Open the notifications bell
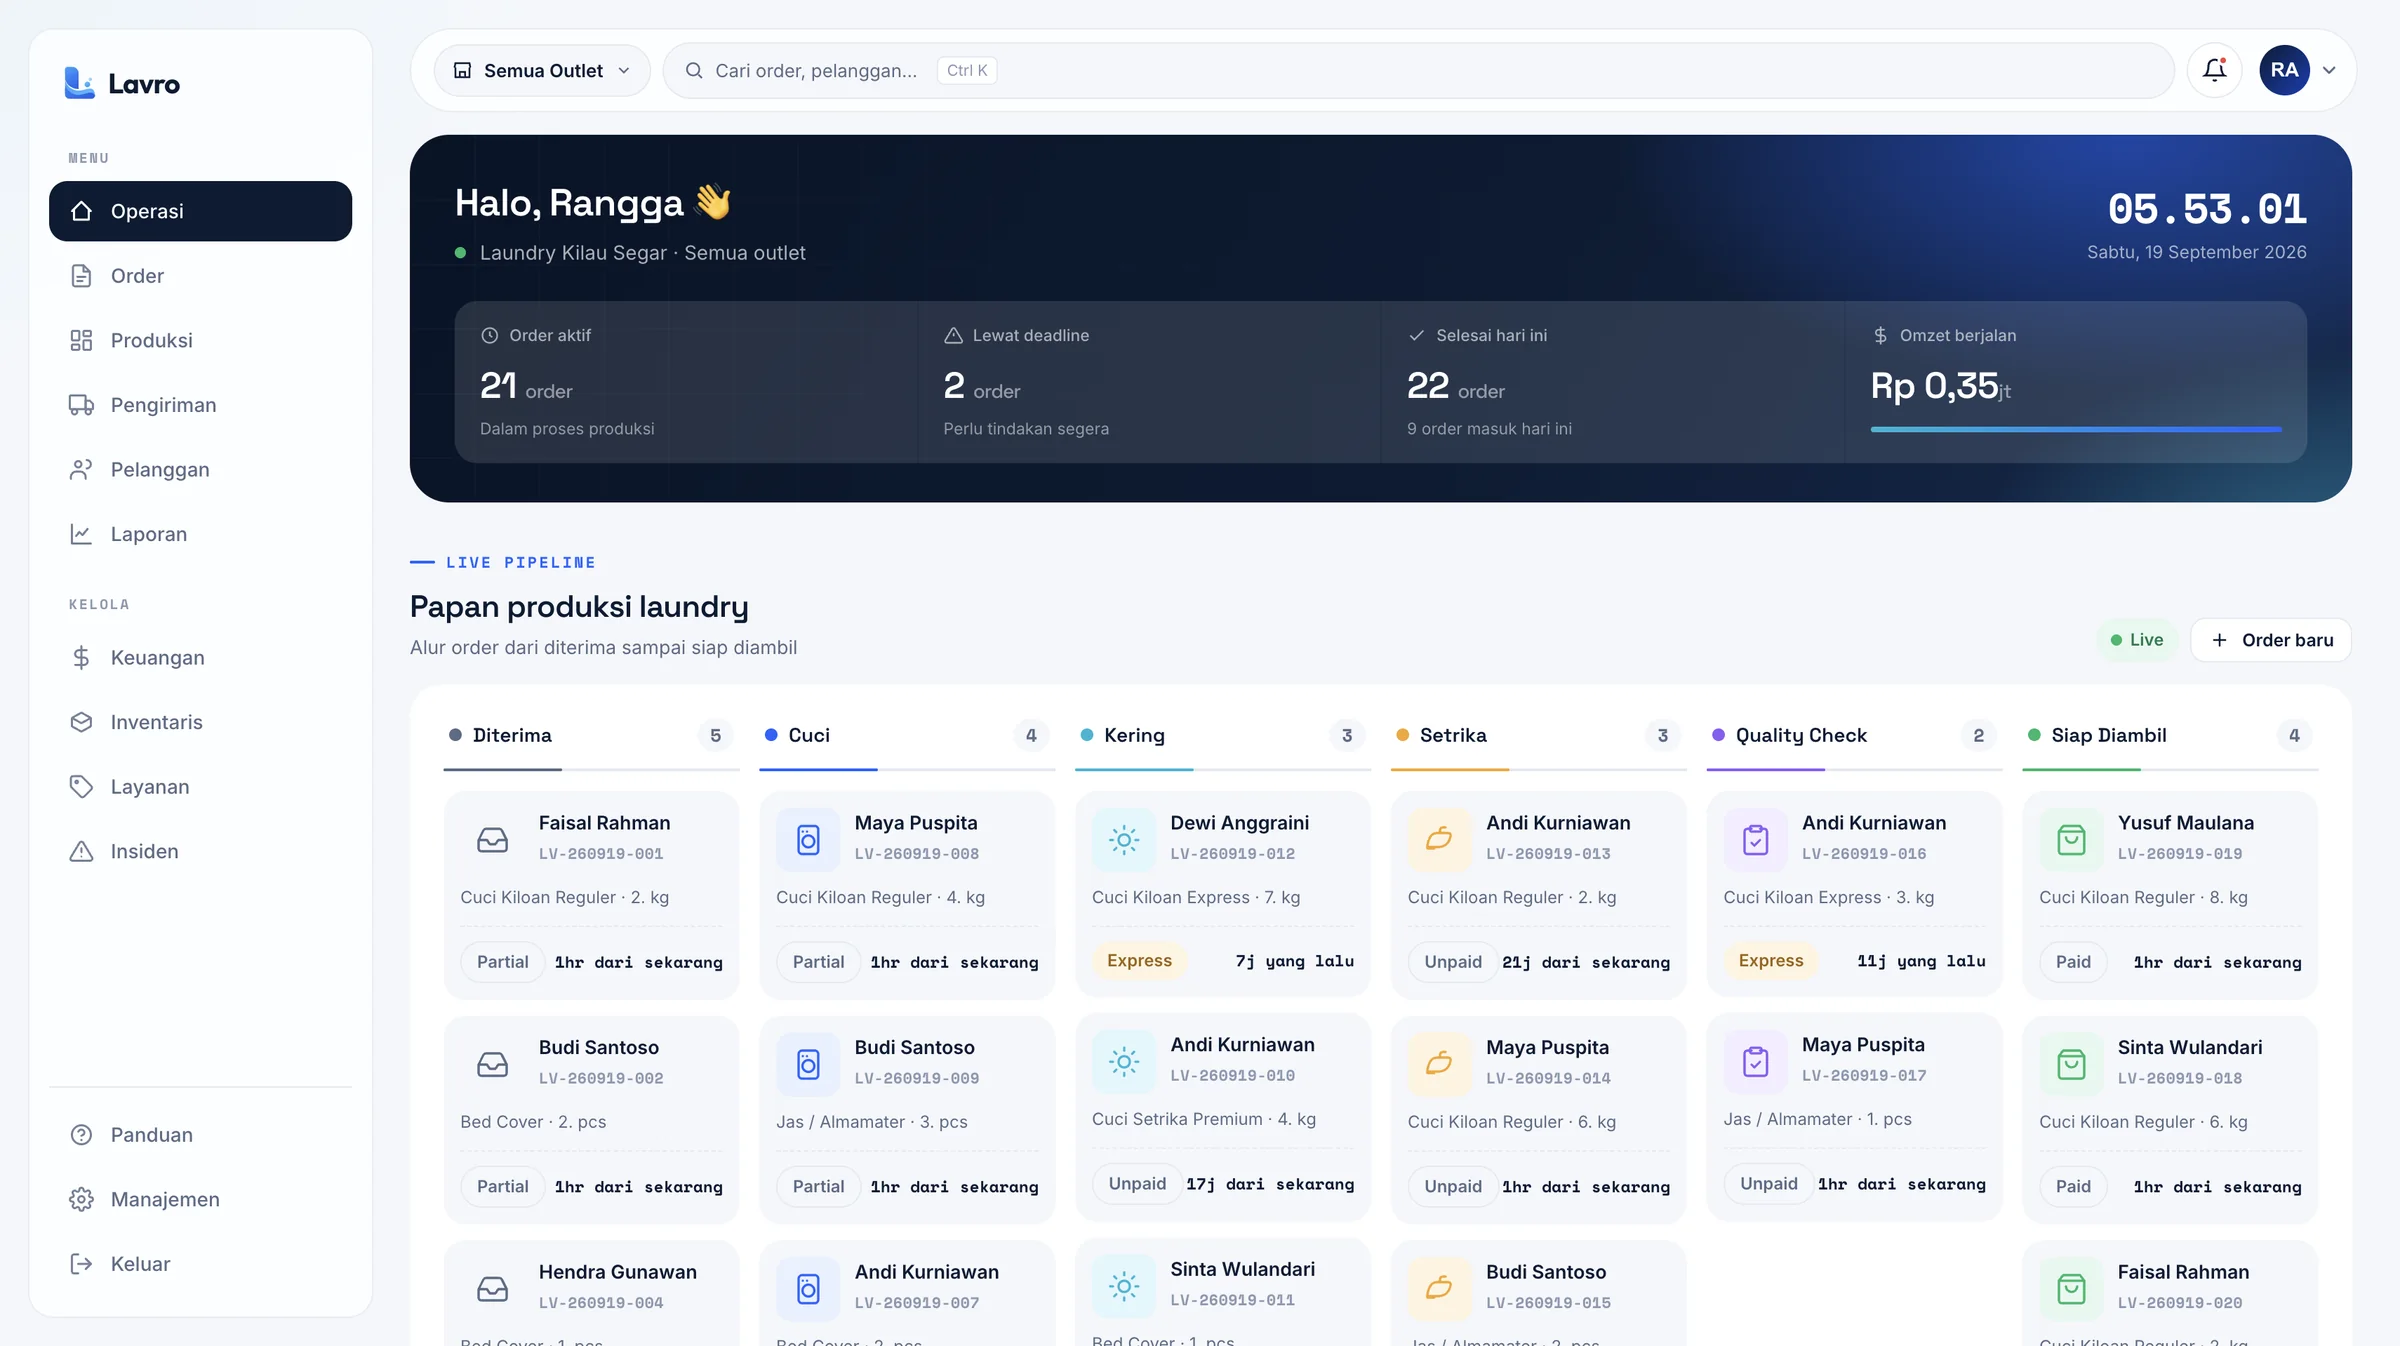2400x1346 pixels. 2215,70
